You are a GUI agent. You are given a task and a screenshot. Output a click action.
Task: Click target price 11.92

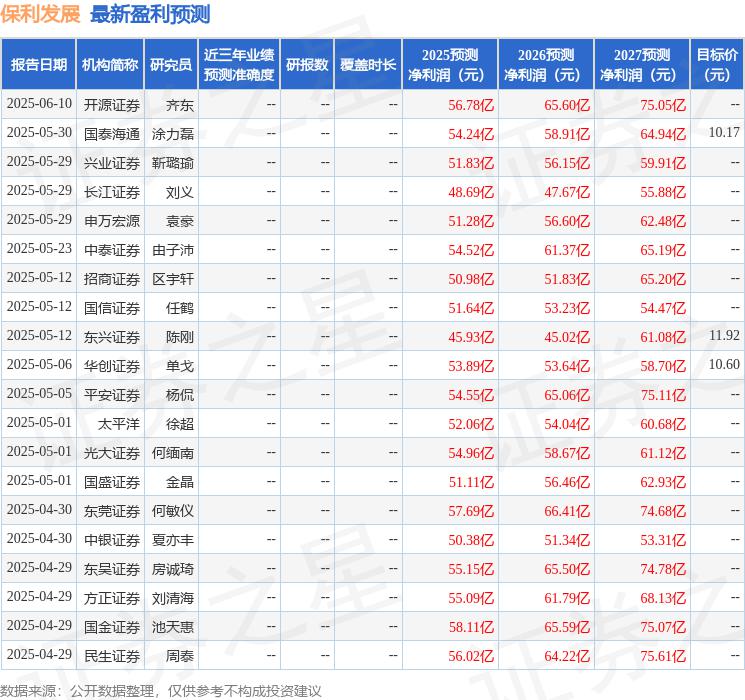[724, 336]
